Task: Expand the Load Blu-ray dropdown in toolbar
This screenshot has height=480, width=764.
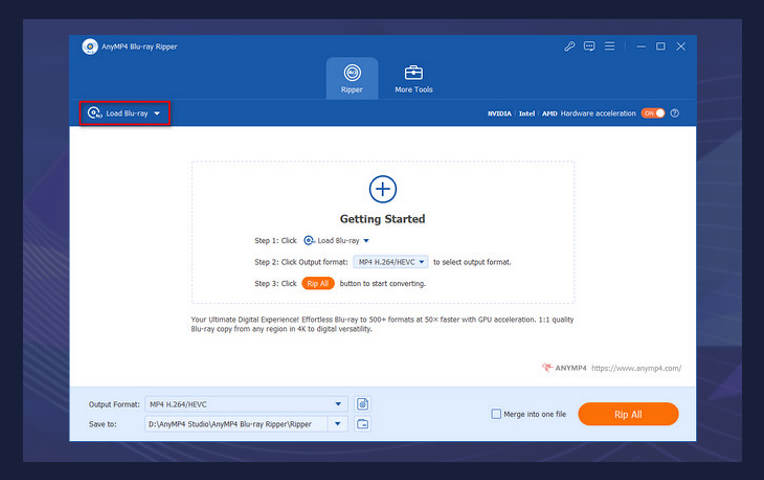Action: tap(157, 114)
